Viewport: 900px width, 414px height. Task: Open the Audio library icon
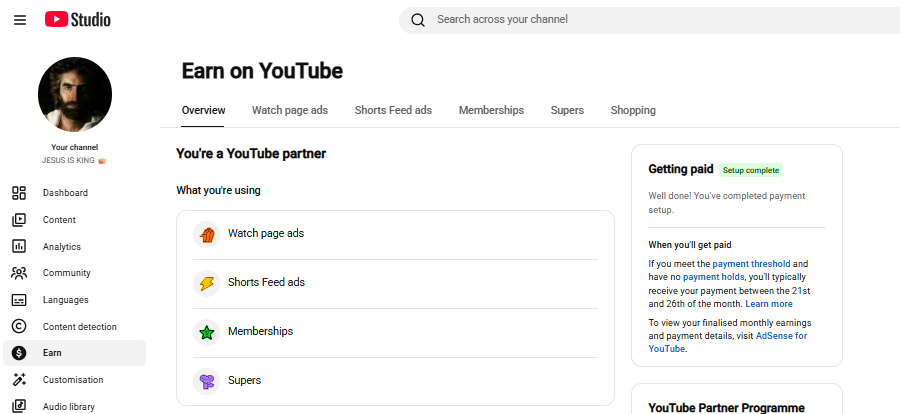click(19, 406)
